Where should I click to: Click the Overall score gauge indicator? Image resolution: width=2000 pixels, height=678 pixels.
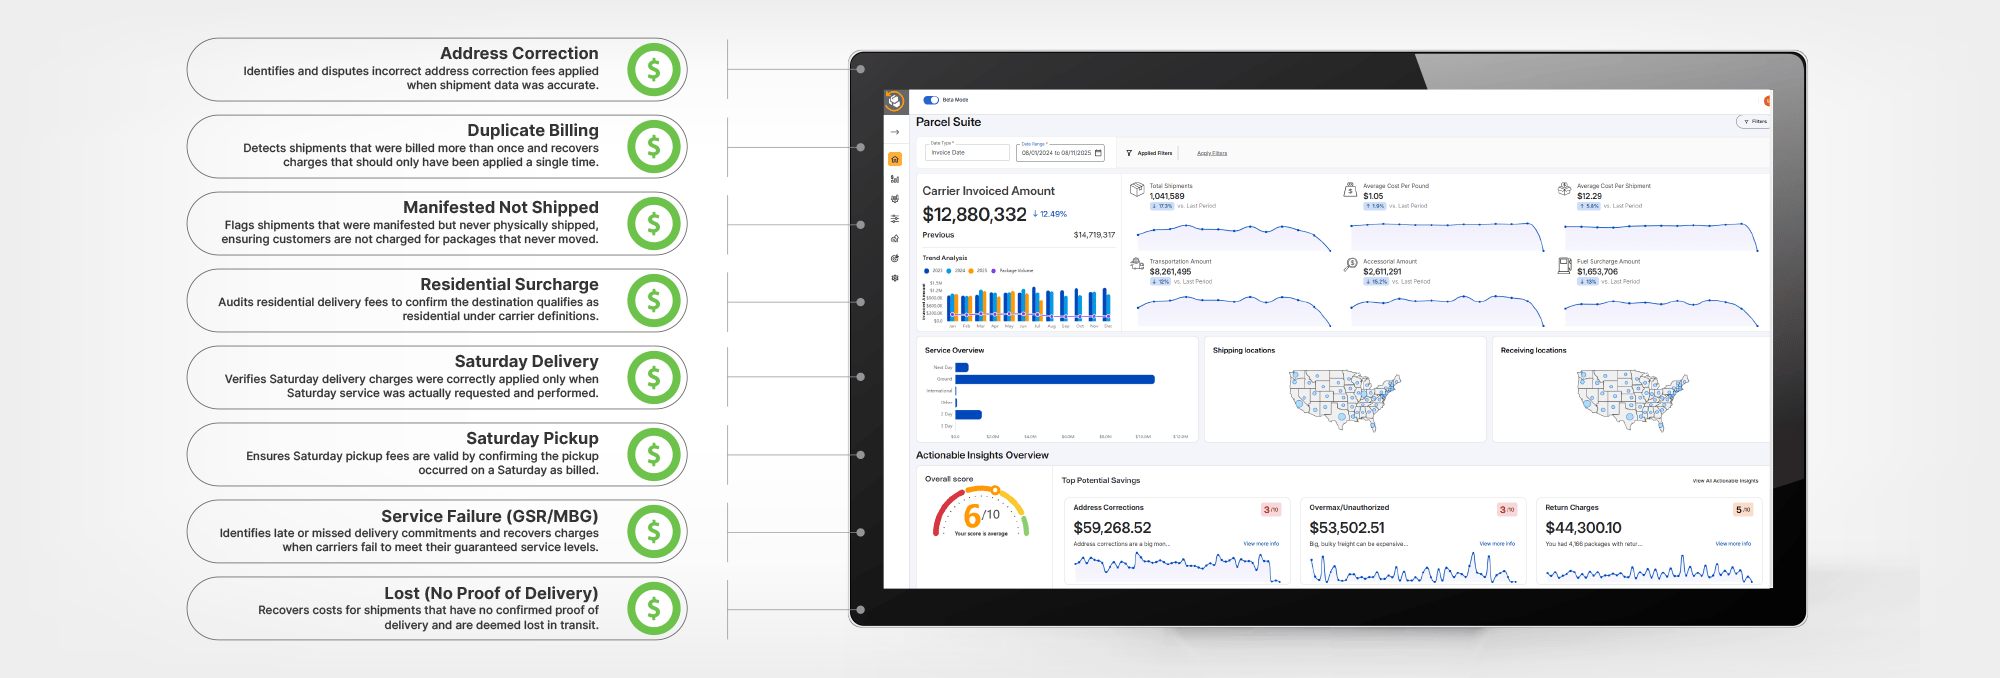pos(981,512)
